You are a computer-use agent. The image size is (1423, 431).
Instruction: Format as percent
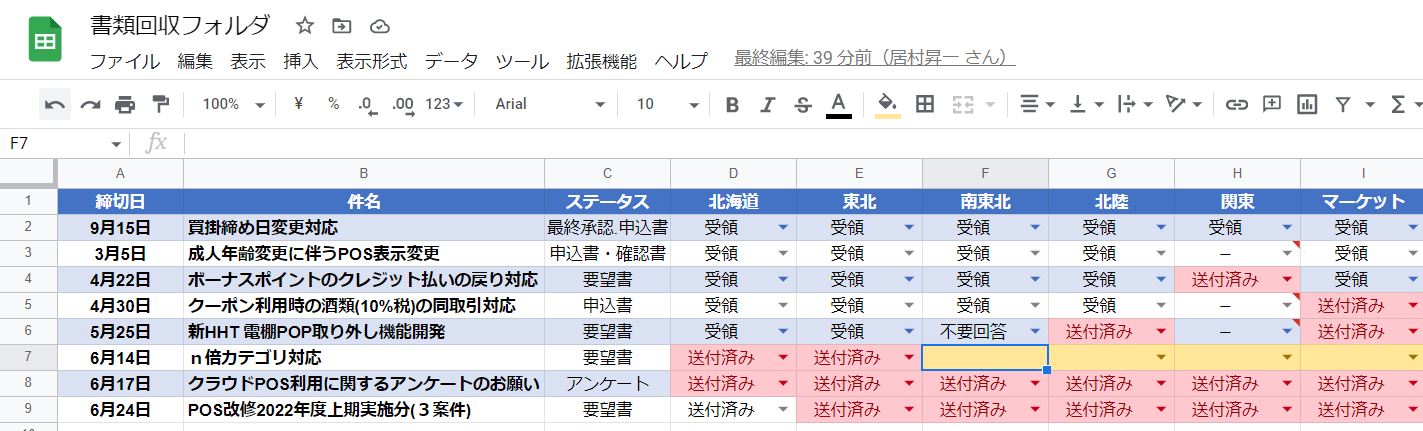(x=333, y=104)
